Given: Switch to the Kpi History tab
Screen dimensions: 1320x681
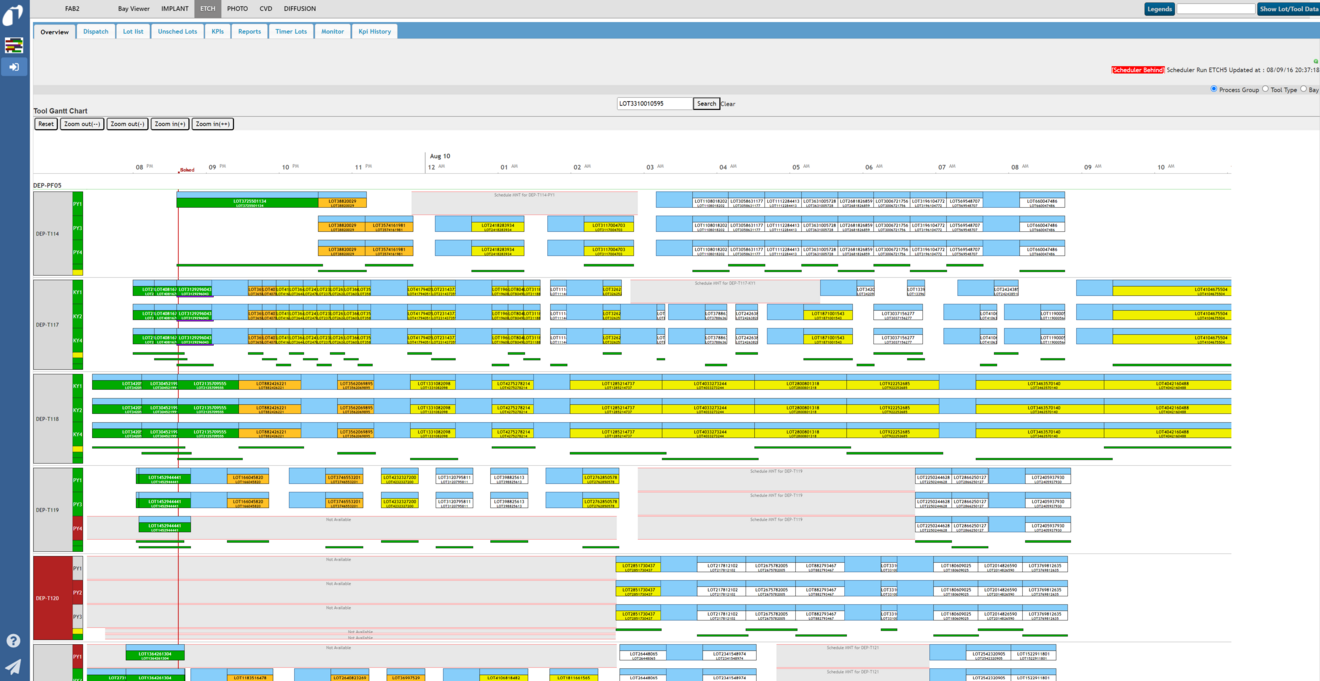Looking at the screenshot, I should (374, 31).
